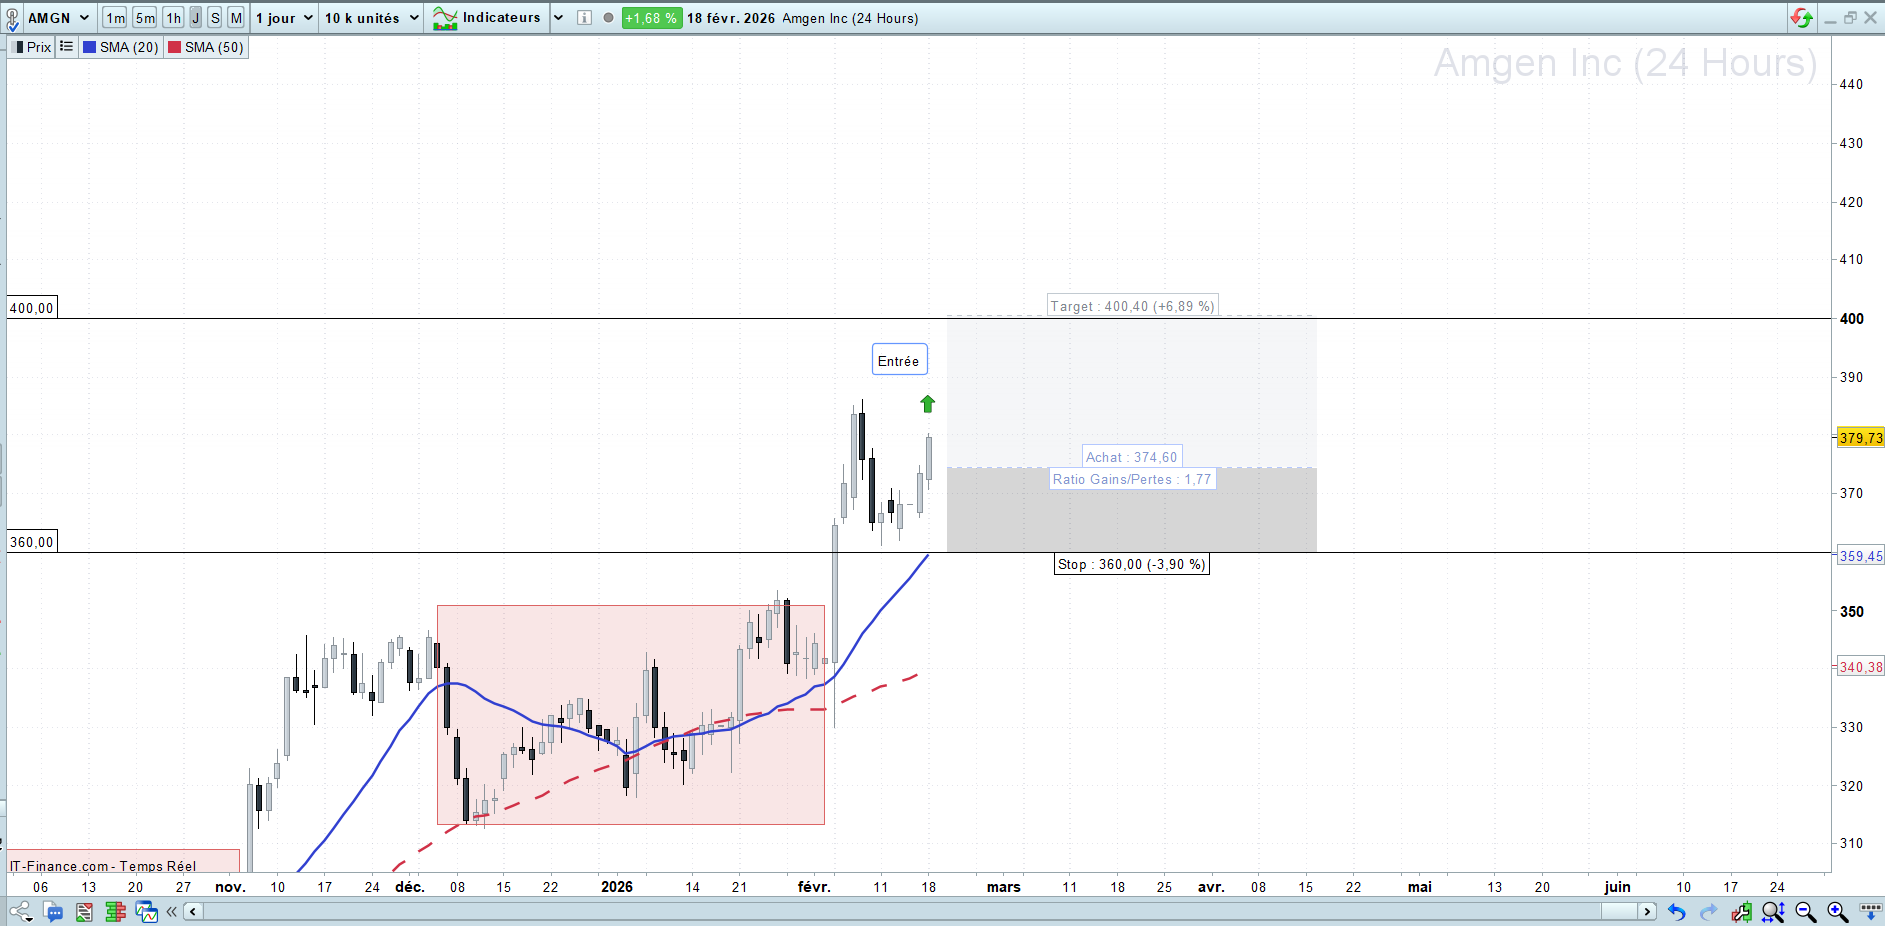Click the 340,38 SMA value tag

click(1861, 667)
